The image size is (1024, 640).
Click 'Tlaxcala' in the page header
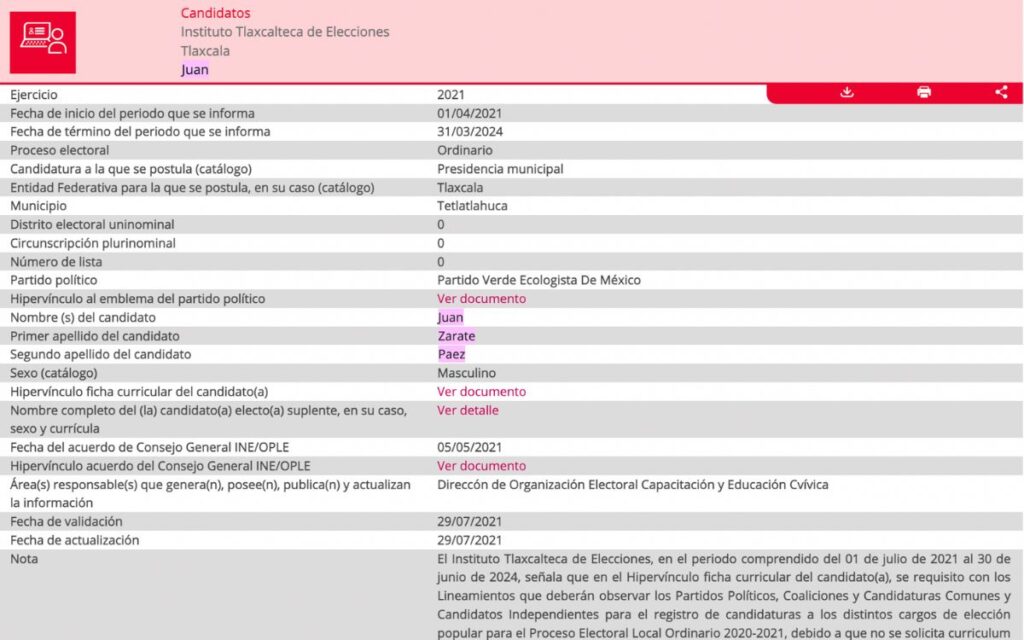[x=205, y=51]
